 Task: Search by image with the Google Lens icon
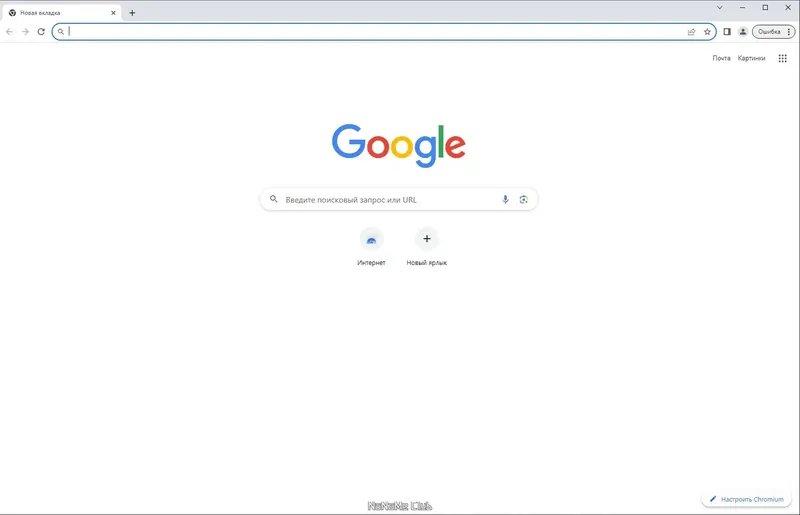pyautogui.click(x=523, y=200)
